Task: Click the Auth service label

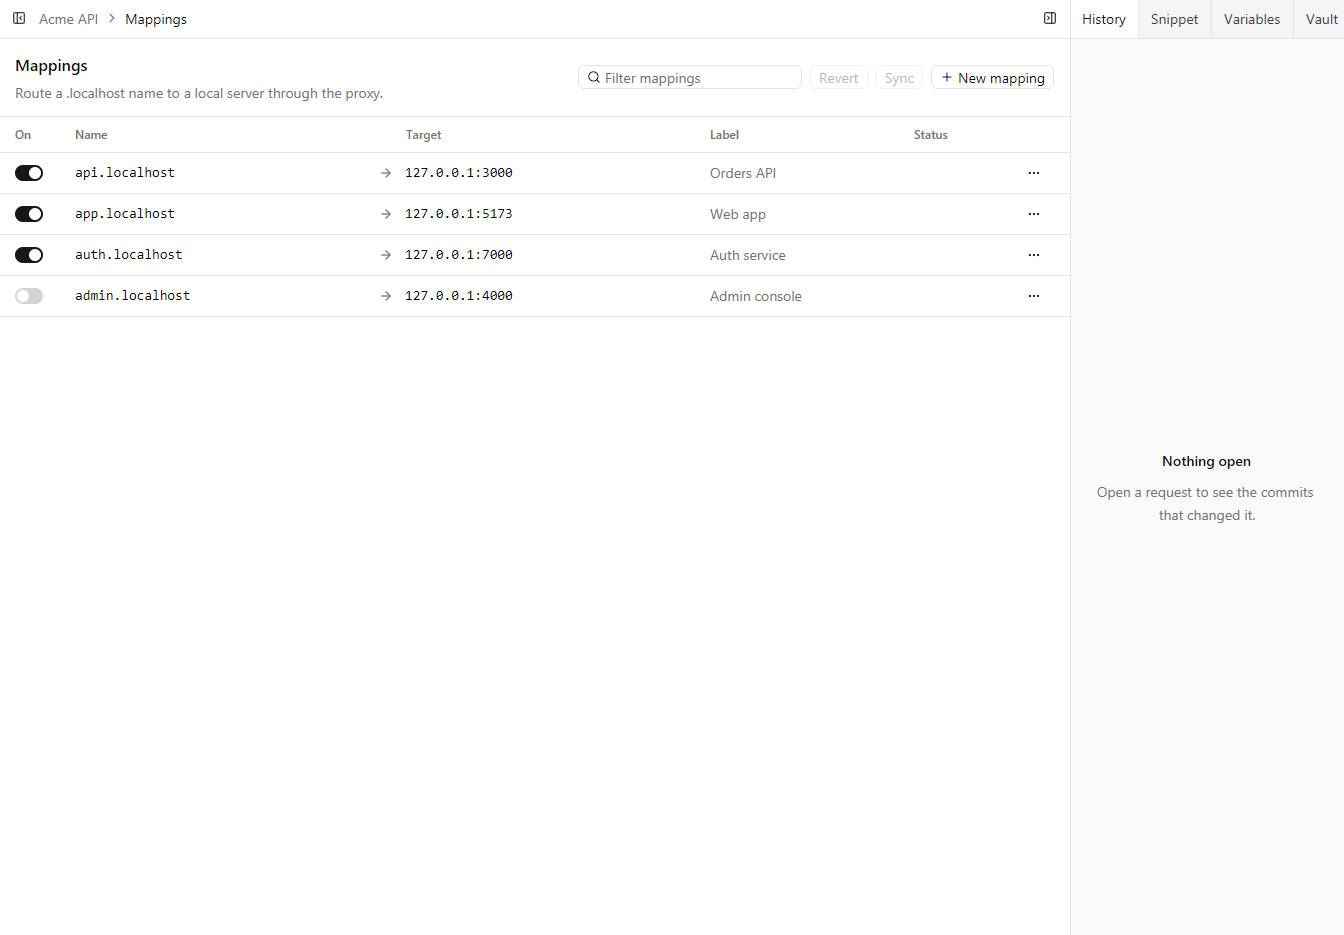Action: tap(748, 255)
